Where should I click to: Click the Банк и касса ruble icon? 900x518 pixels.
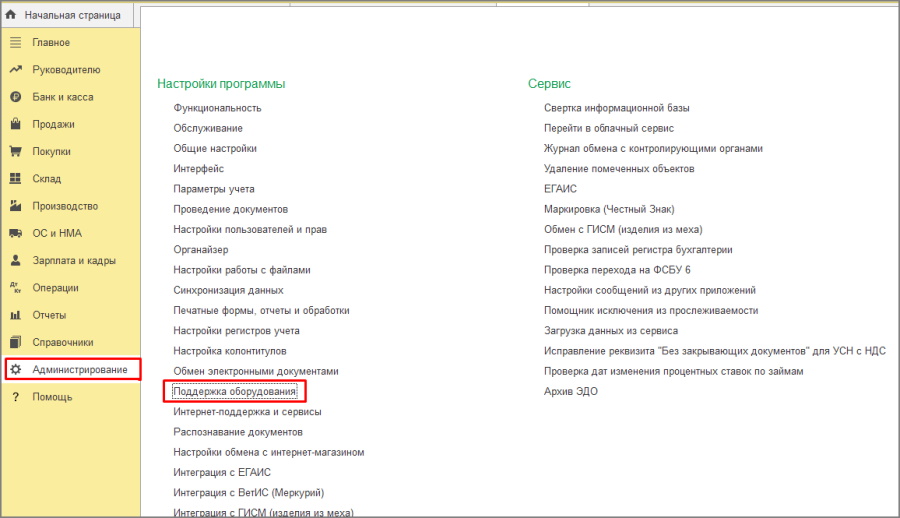coord(15,97)
